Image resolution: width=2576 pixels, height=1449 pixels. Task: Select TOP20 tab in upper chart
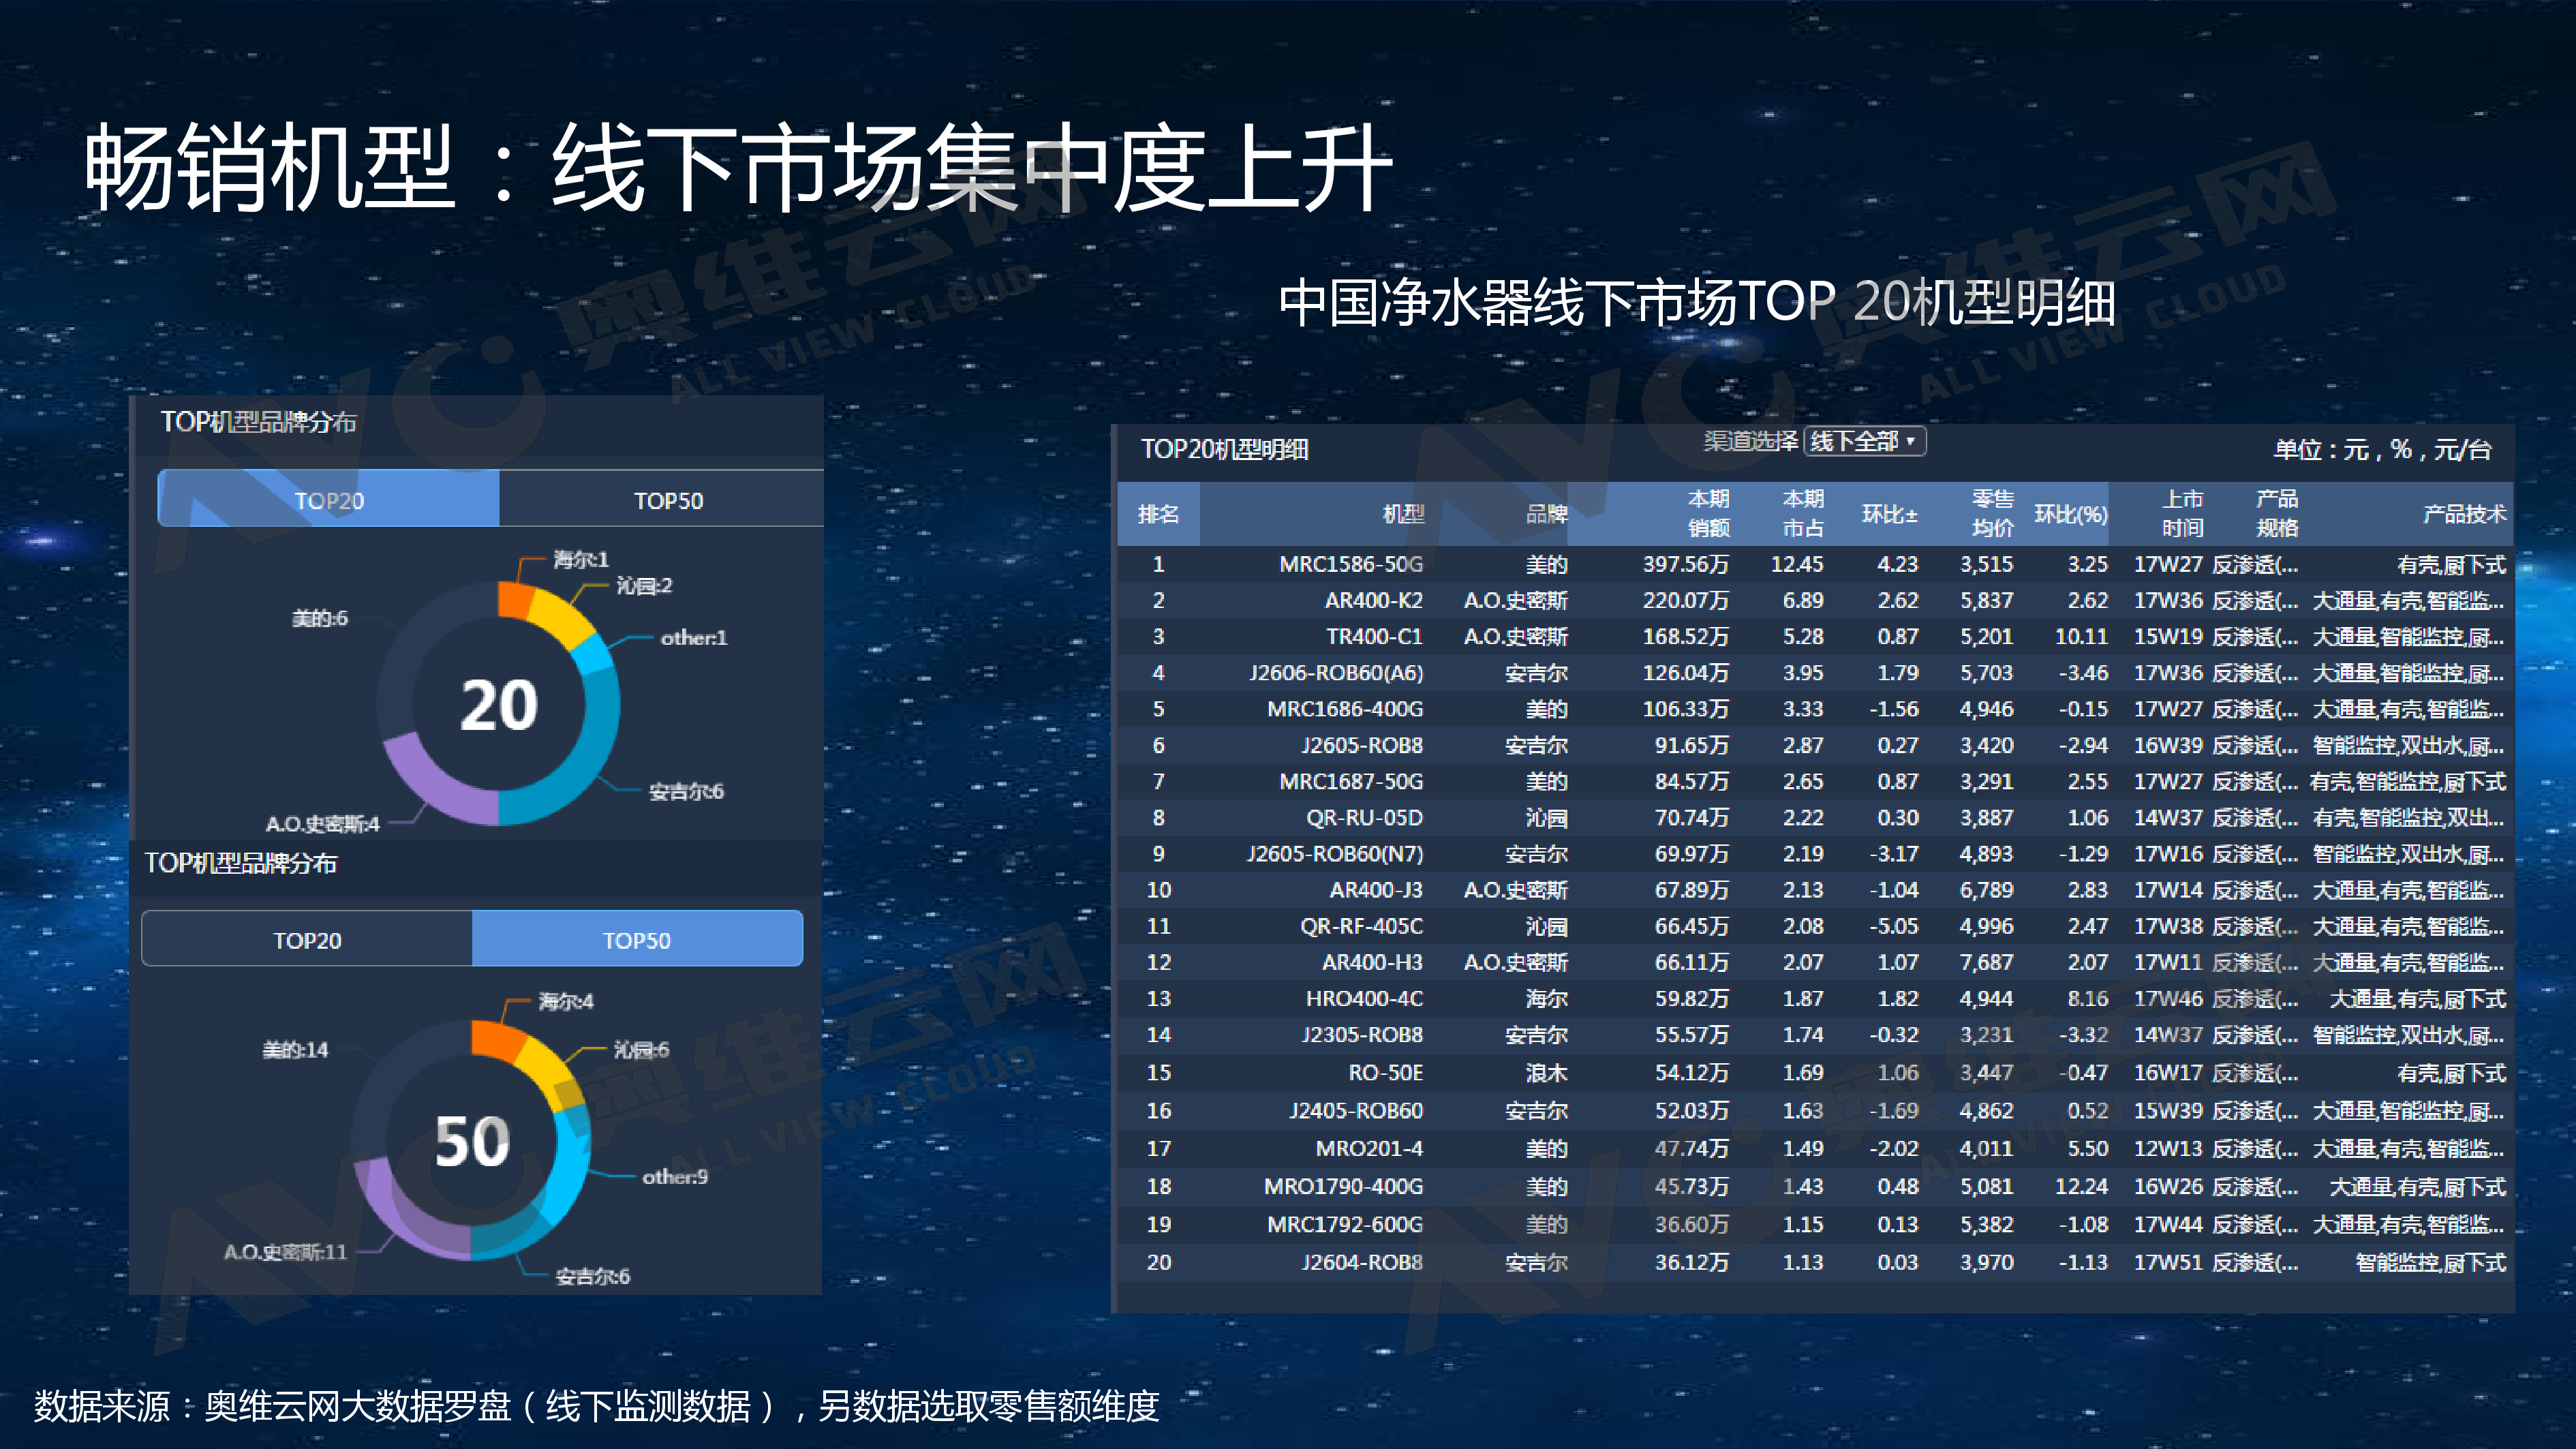pos(329,500)
